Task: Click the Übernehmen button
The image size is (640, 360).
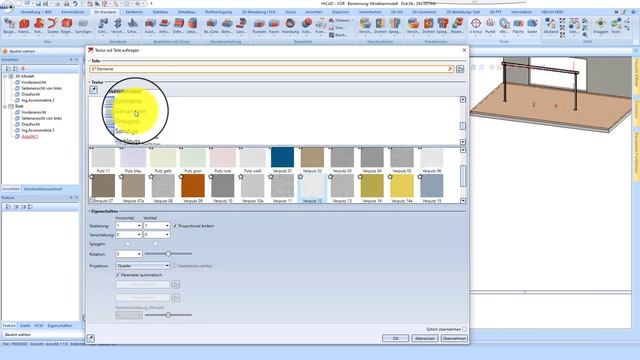Action: [x=454, y=338]
